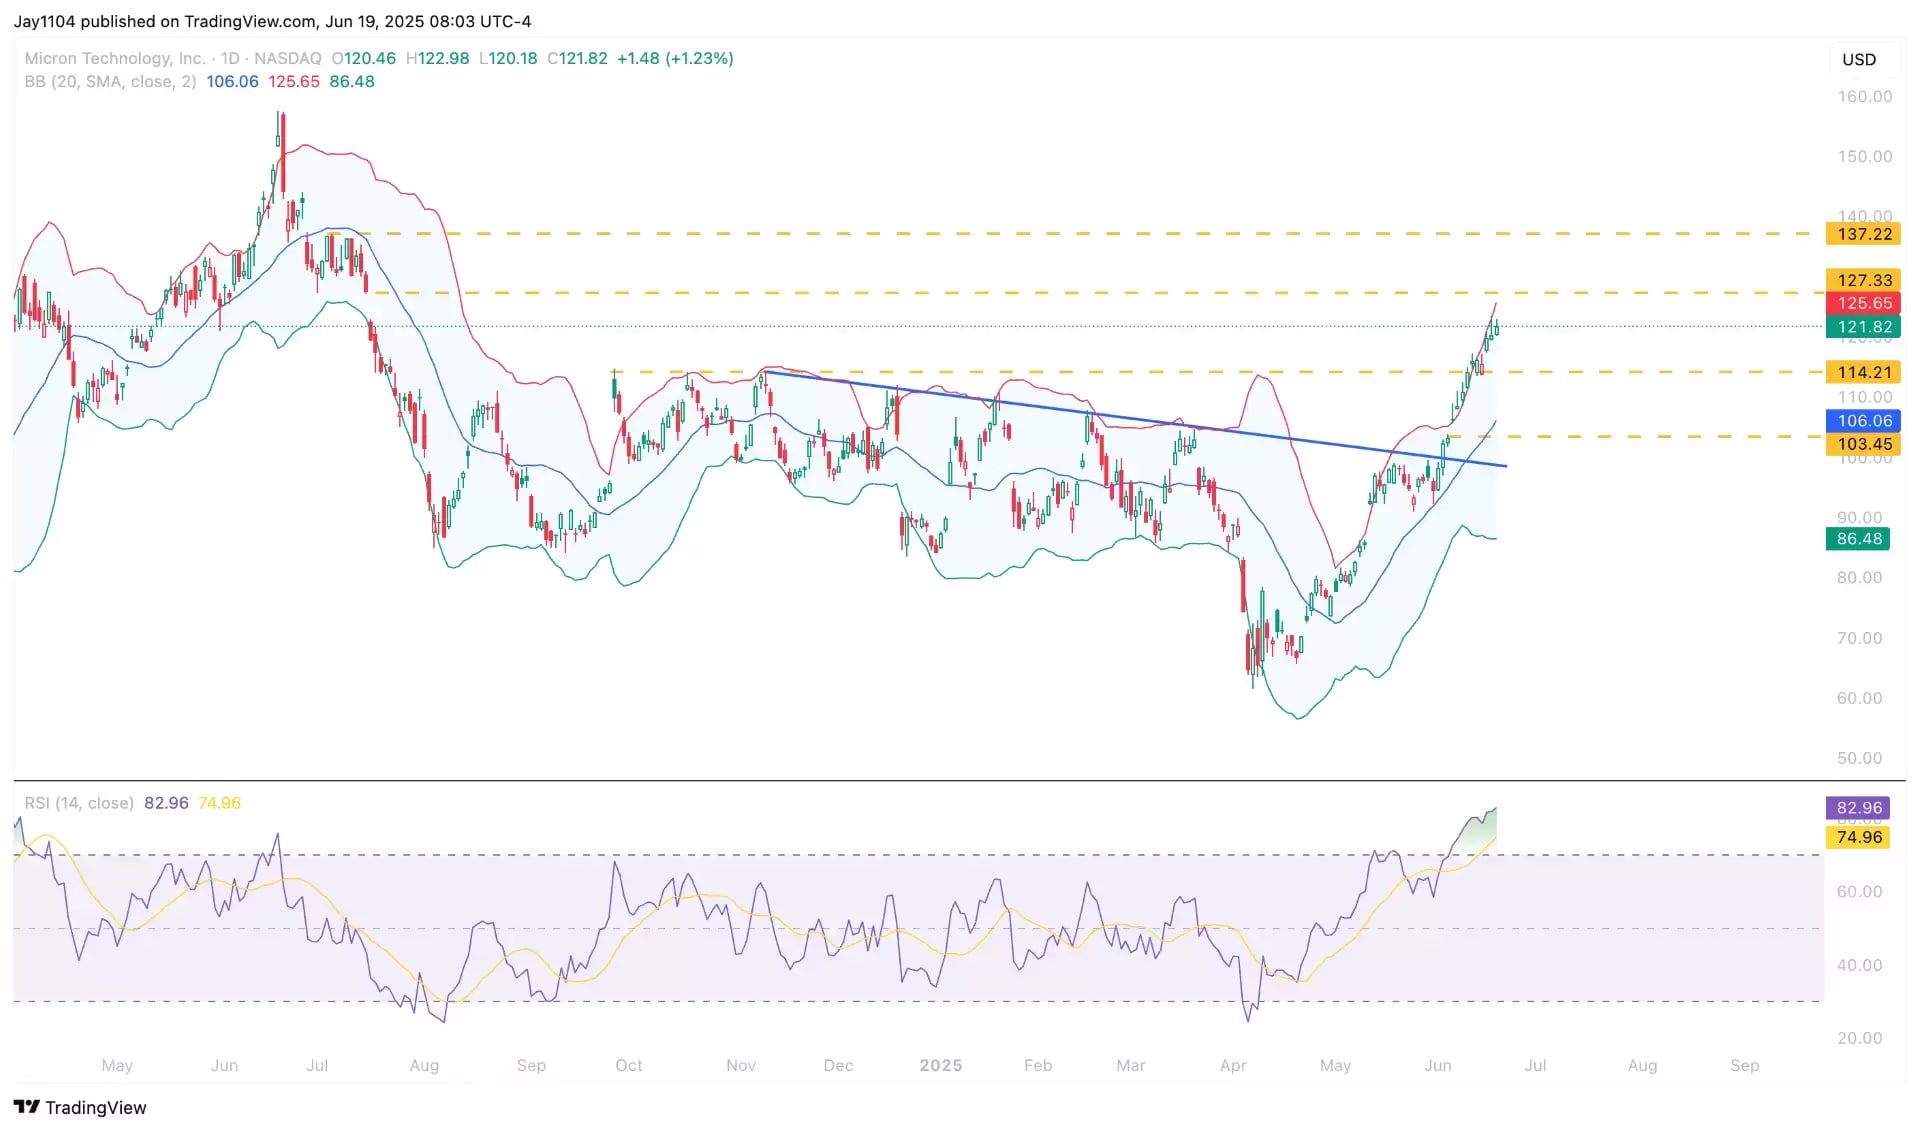The width and height of the screenshot is (1920, 1131).
Task: Click the 137.22 price level label
Action: [x=1864, y=234]
